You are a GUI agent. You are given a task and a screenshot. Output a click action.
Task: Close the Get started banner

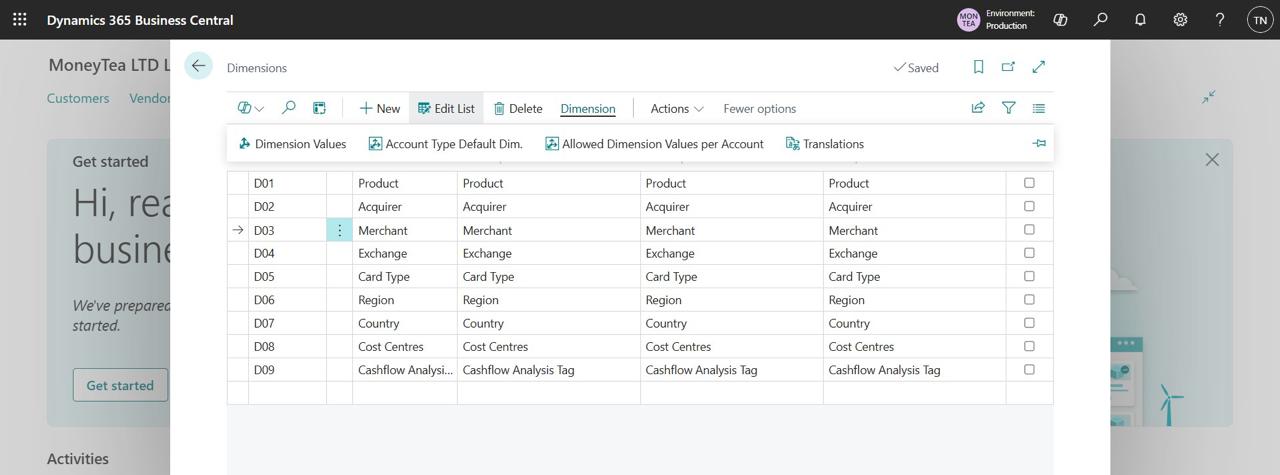click(x=1212, y=160)
